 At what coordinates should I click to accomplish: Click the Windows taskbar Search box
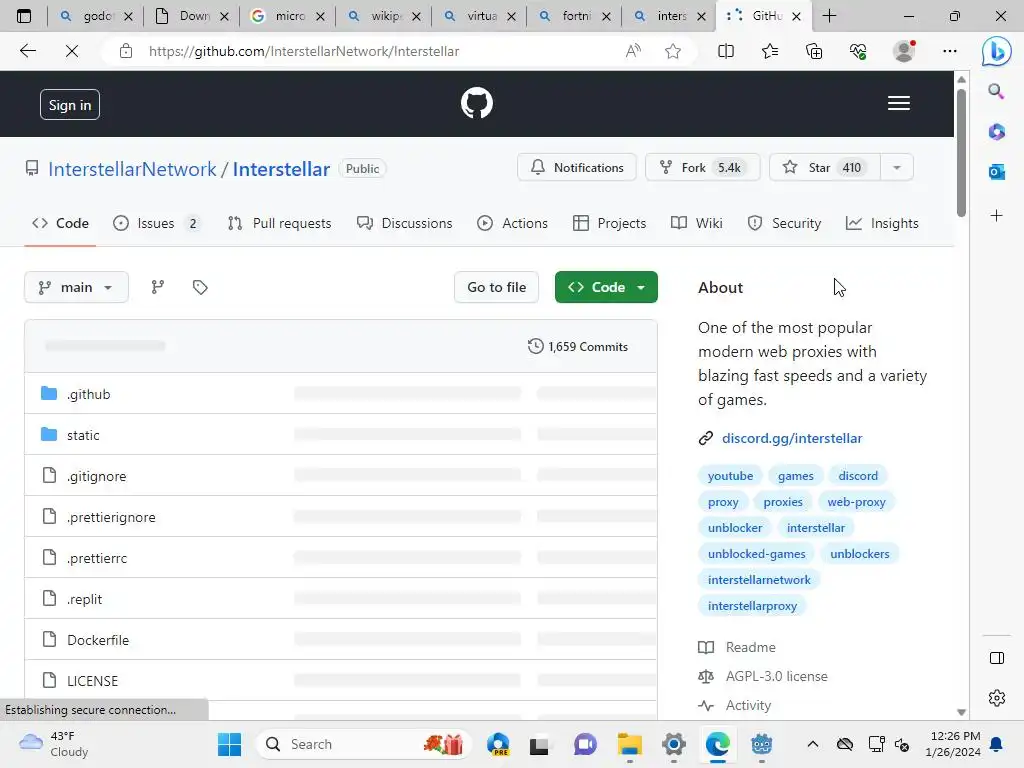point(363,744)
